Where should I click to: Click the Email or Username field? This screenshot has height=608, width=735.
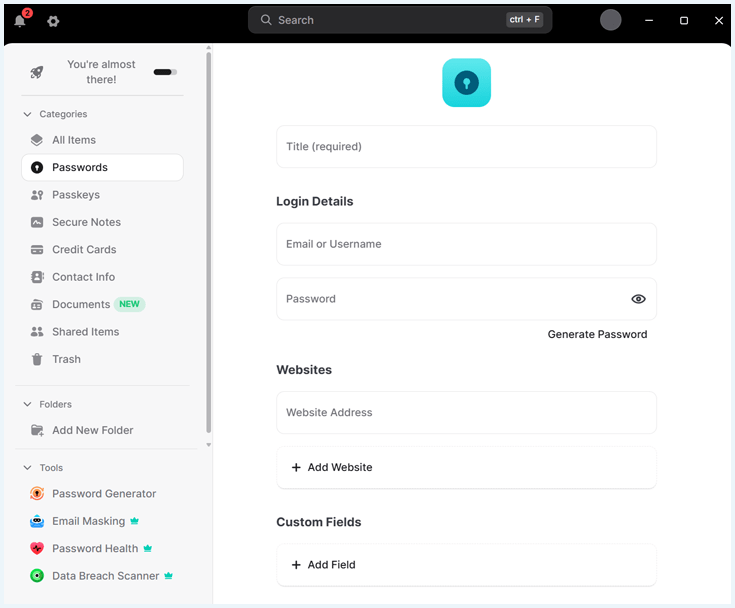click(x=466, y=244)
